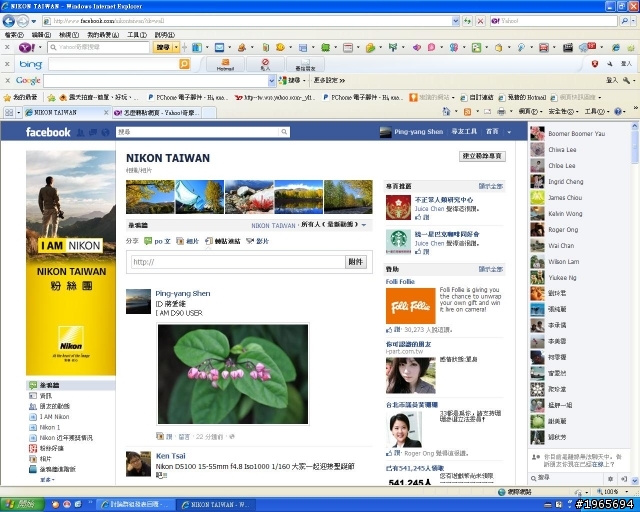640x512 pixels.
Task: Open the Quick Tabs grid icon
Action: 9,112
